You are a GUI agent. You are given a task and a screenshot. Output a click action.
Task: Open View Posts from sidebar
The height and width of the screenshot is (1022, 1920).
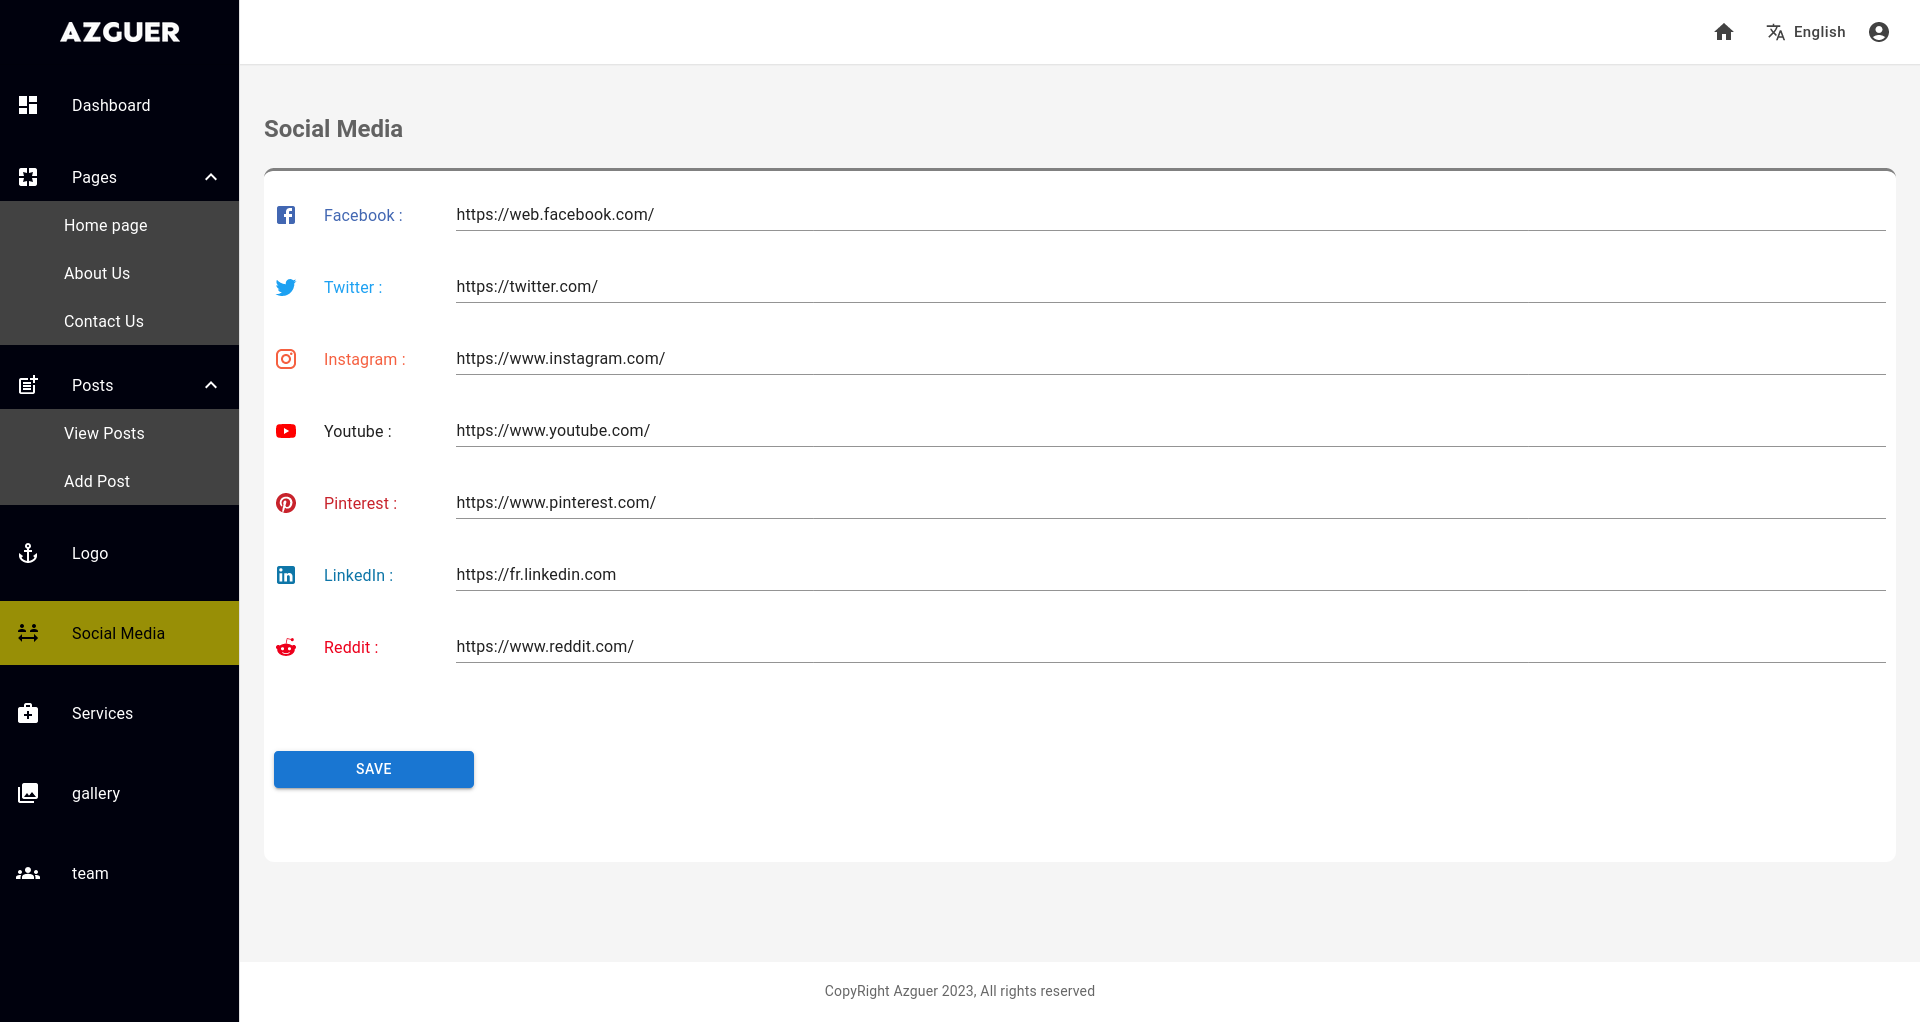[x=104, y=433]
